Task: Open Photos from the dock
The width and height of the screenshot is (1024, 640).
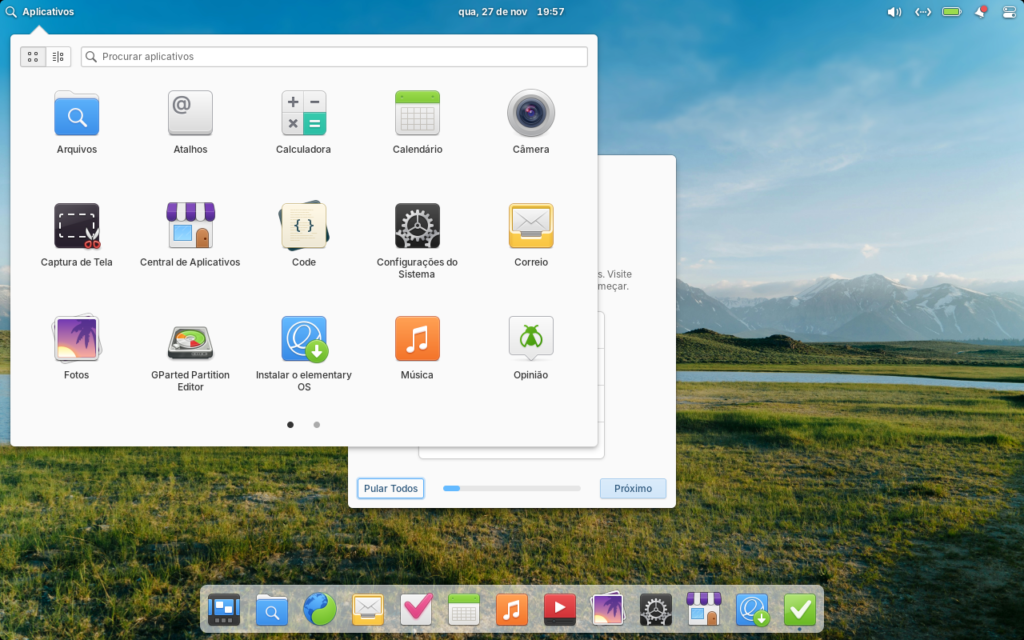Action: pos(608,609)
